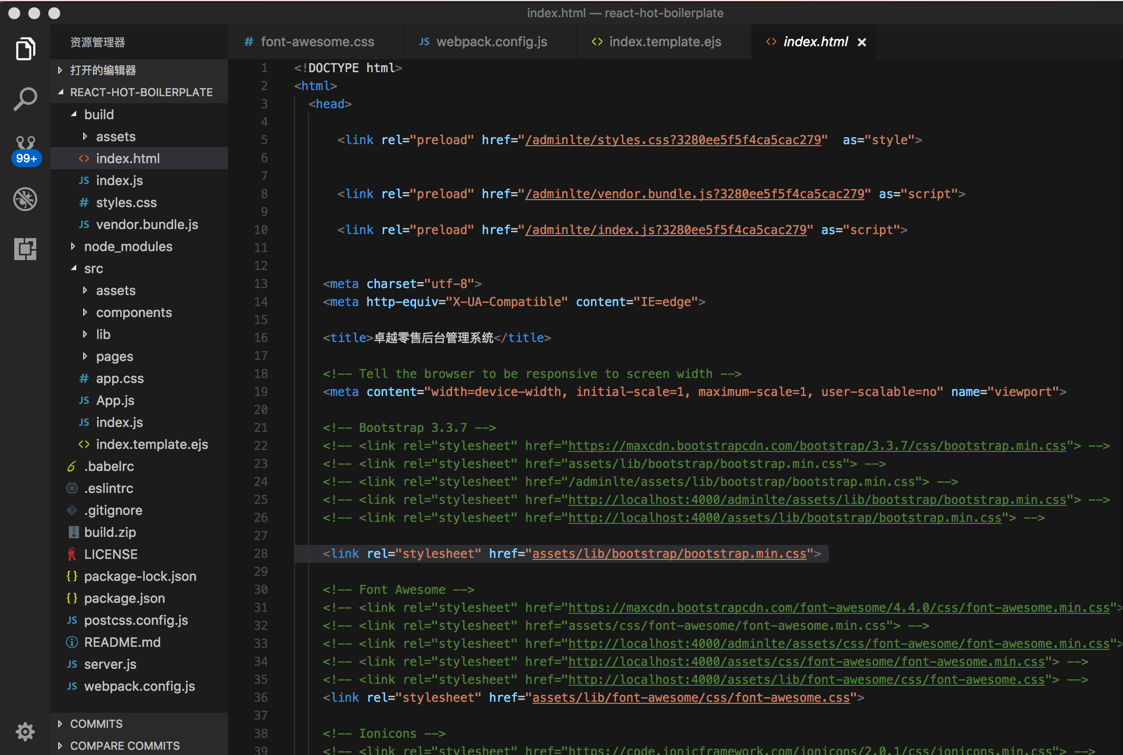Open the Extensions view icon

click(25, 248)
